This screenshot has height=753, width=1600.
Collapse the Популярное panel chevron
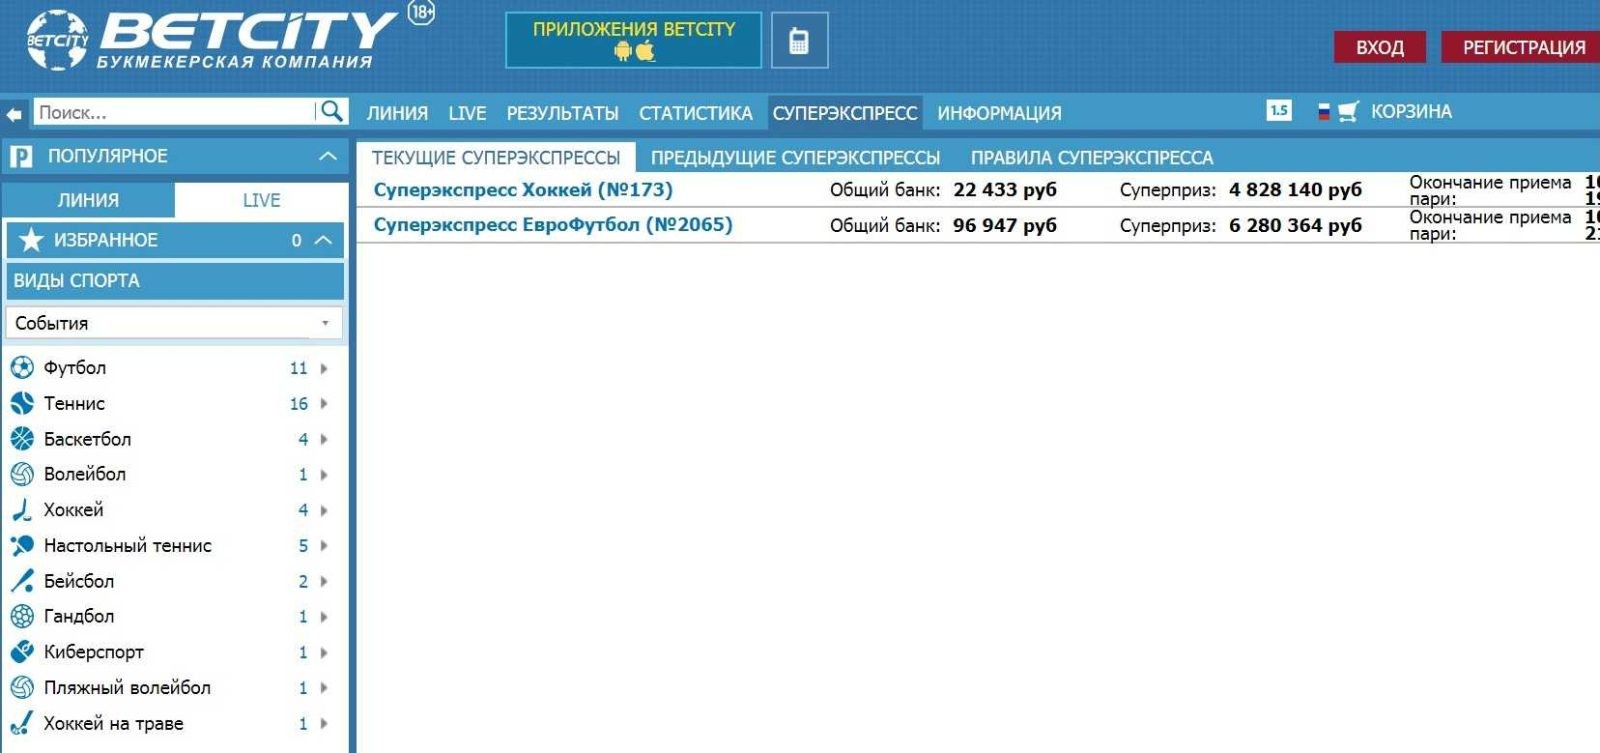[x=327, y=156]
